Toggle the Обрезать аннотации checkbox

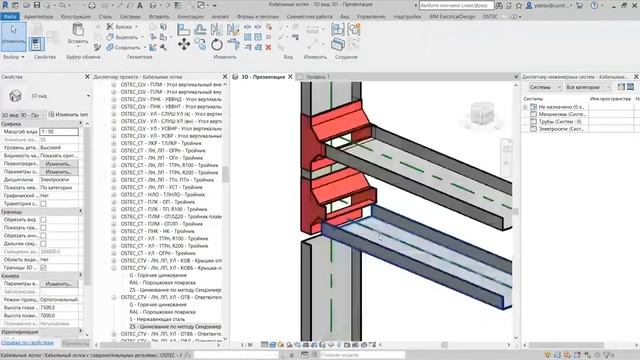[x=43, y=236]
